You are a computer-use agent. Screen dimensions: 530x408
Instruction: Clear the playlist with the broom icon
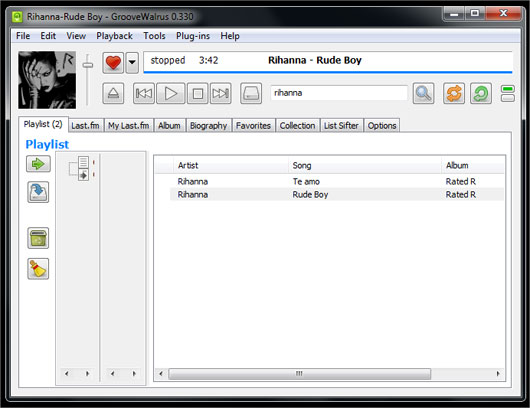coord(38,269)
